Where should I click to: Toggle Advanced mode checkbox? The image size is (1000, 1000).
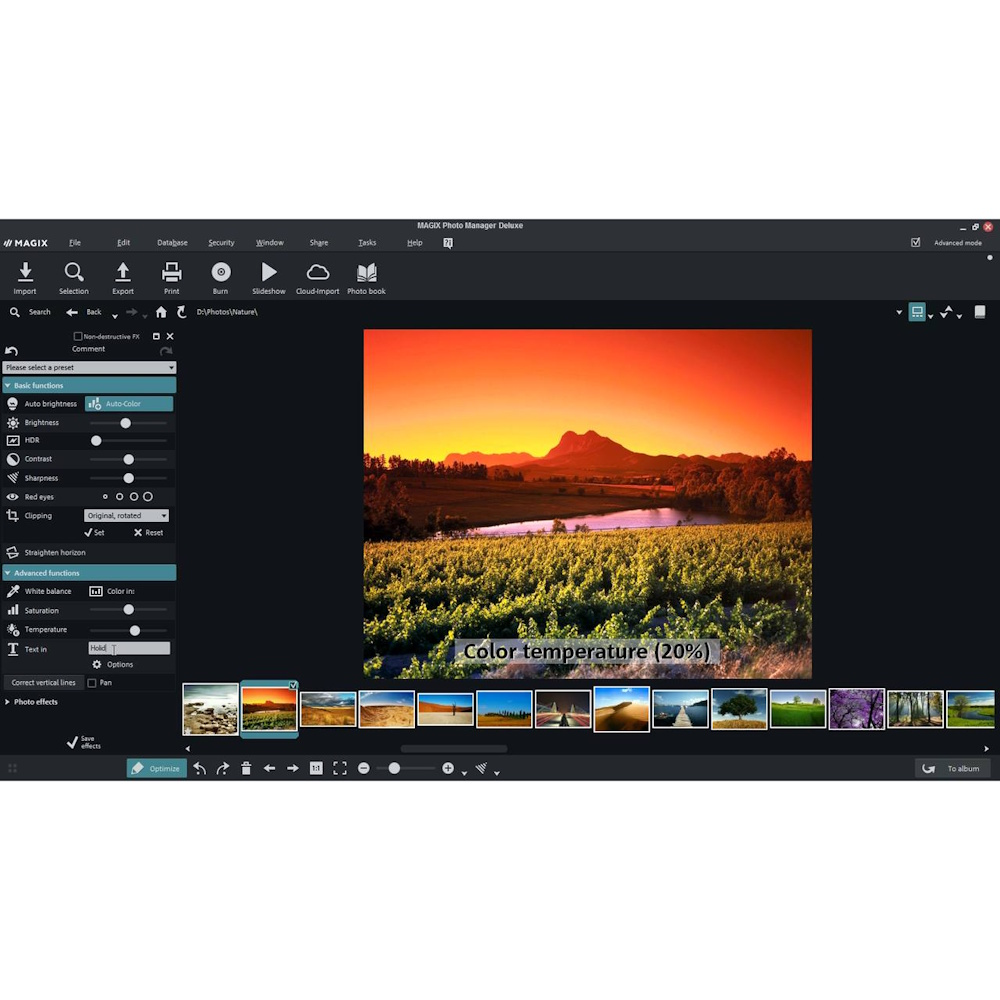pyautogui.click(x=916, y=242)
